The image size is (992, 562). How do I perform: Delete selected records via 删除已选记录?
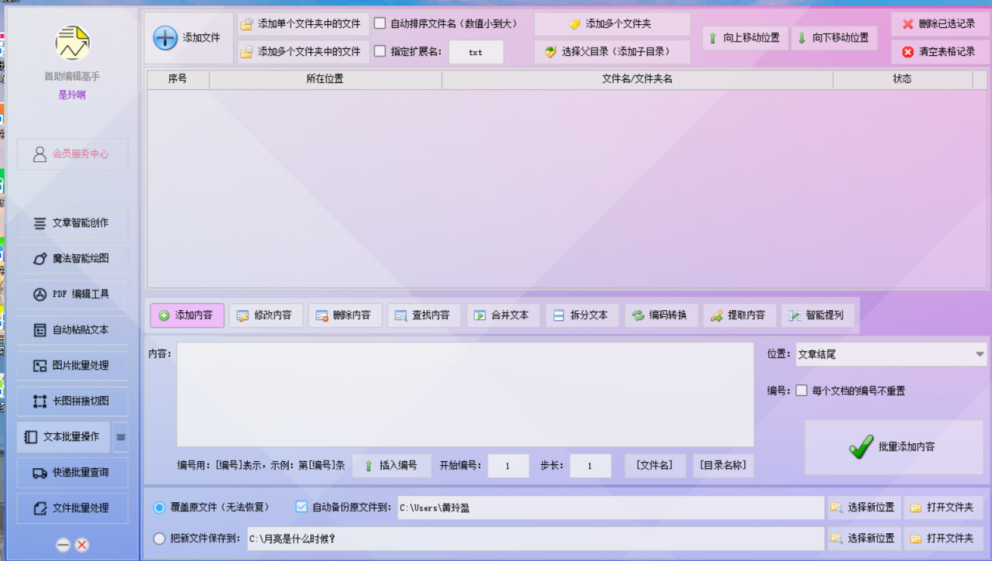(939, 24)
